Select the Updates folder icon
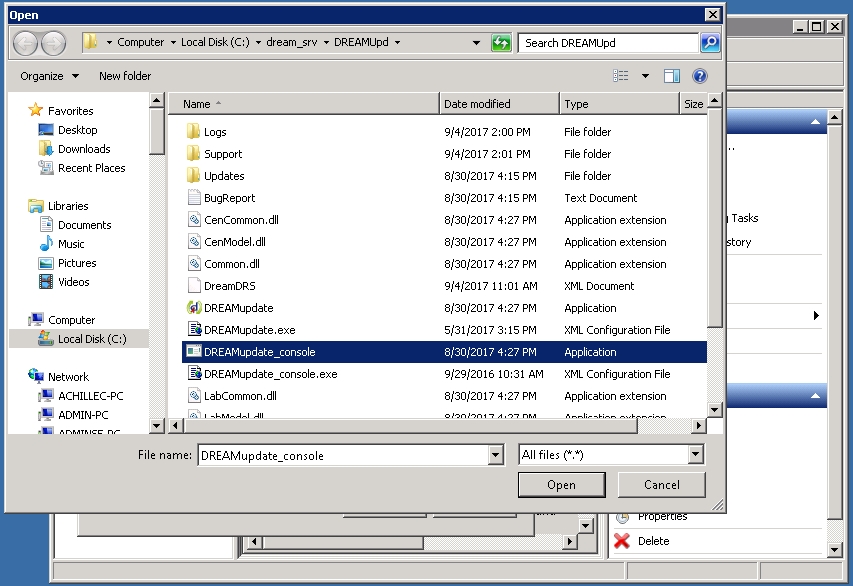 click(193, 176)
